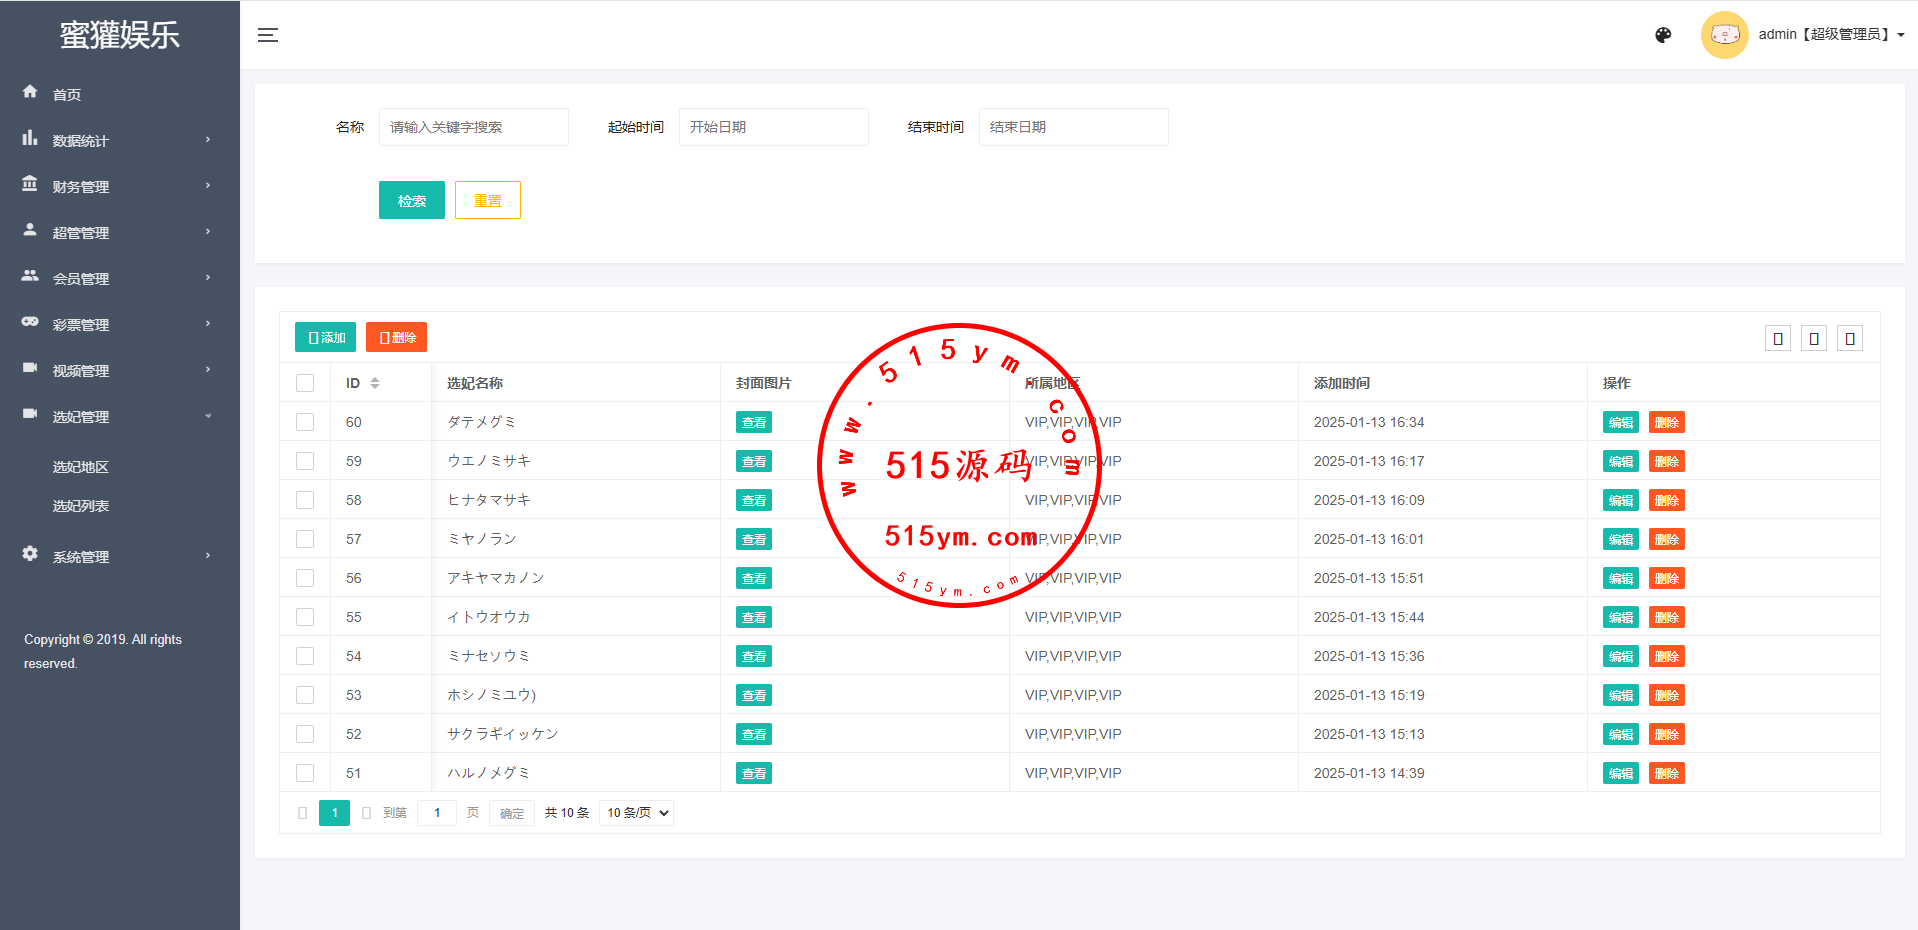The height and width of the screenshot is (930, 1918).
Task: Click the 添加 add button
Action: pos(325,337)
